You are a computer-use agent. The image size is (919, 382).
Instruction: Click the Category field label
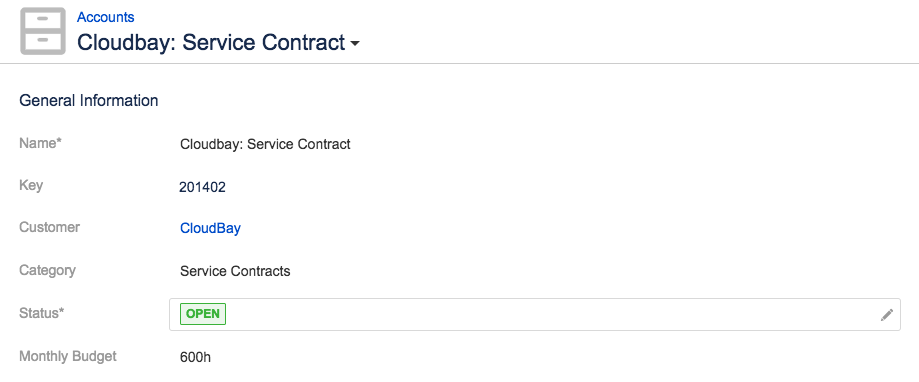47,271
